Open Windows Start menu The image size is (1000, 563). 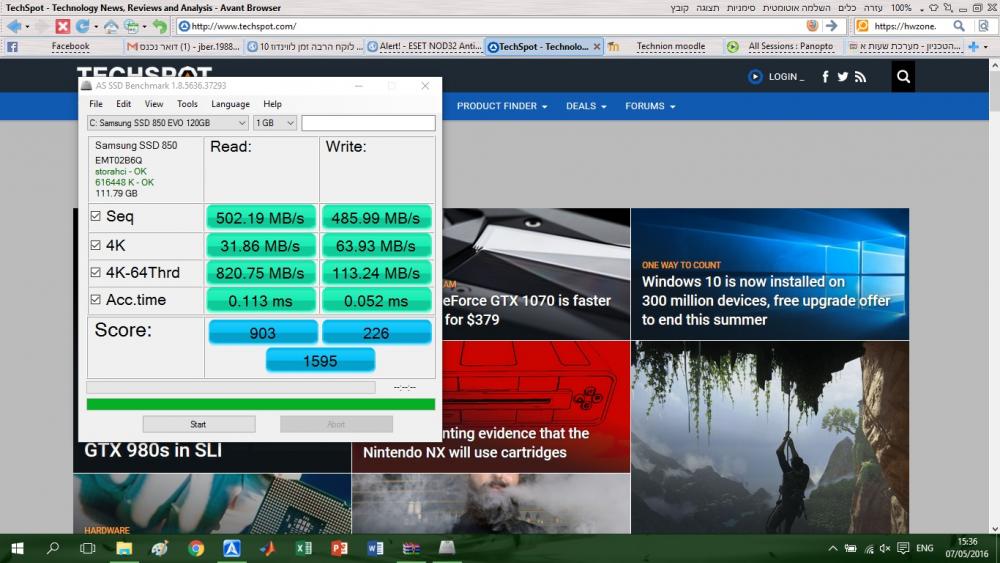[x=17, y=548]
